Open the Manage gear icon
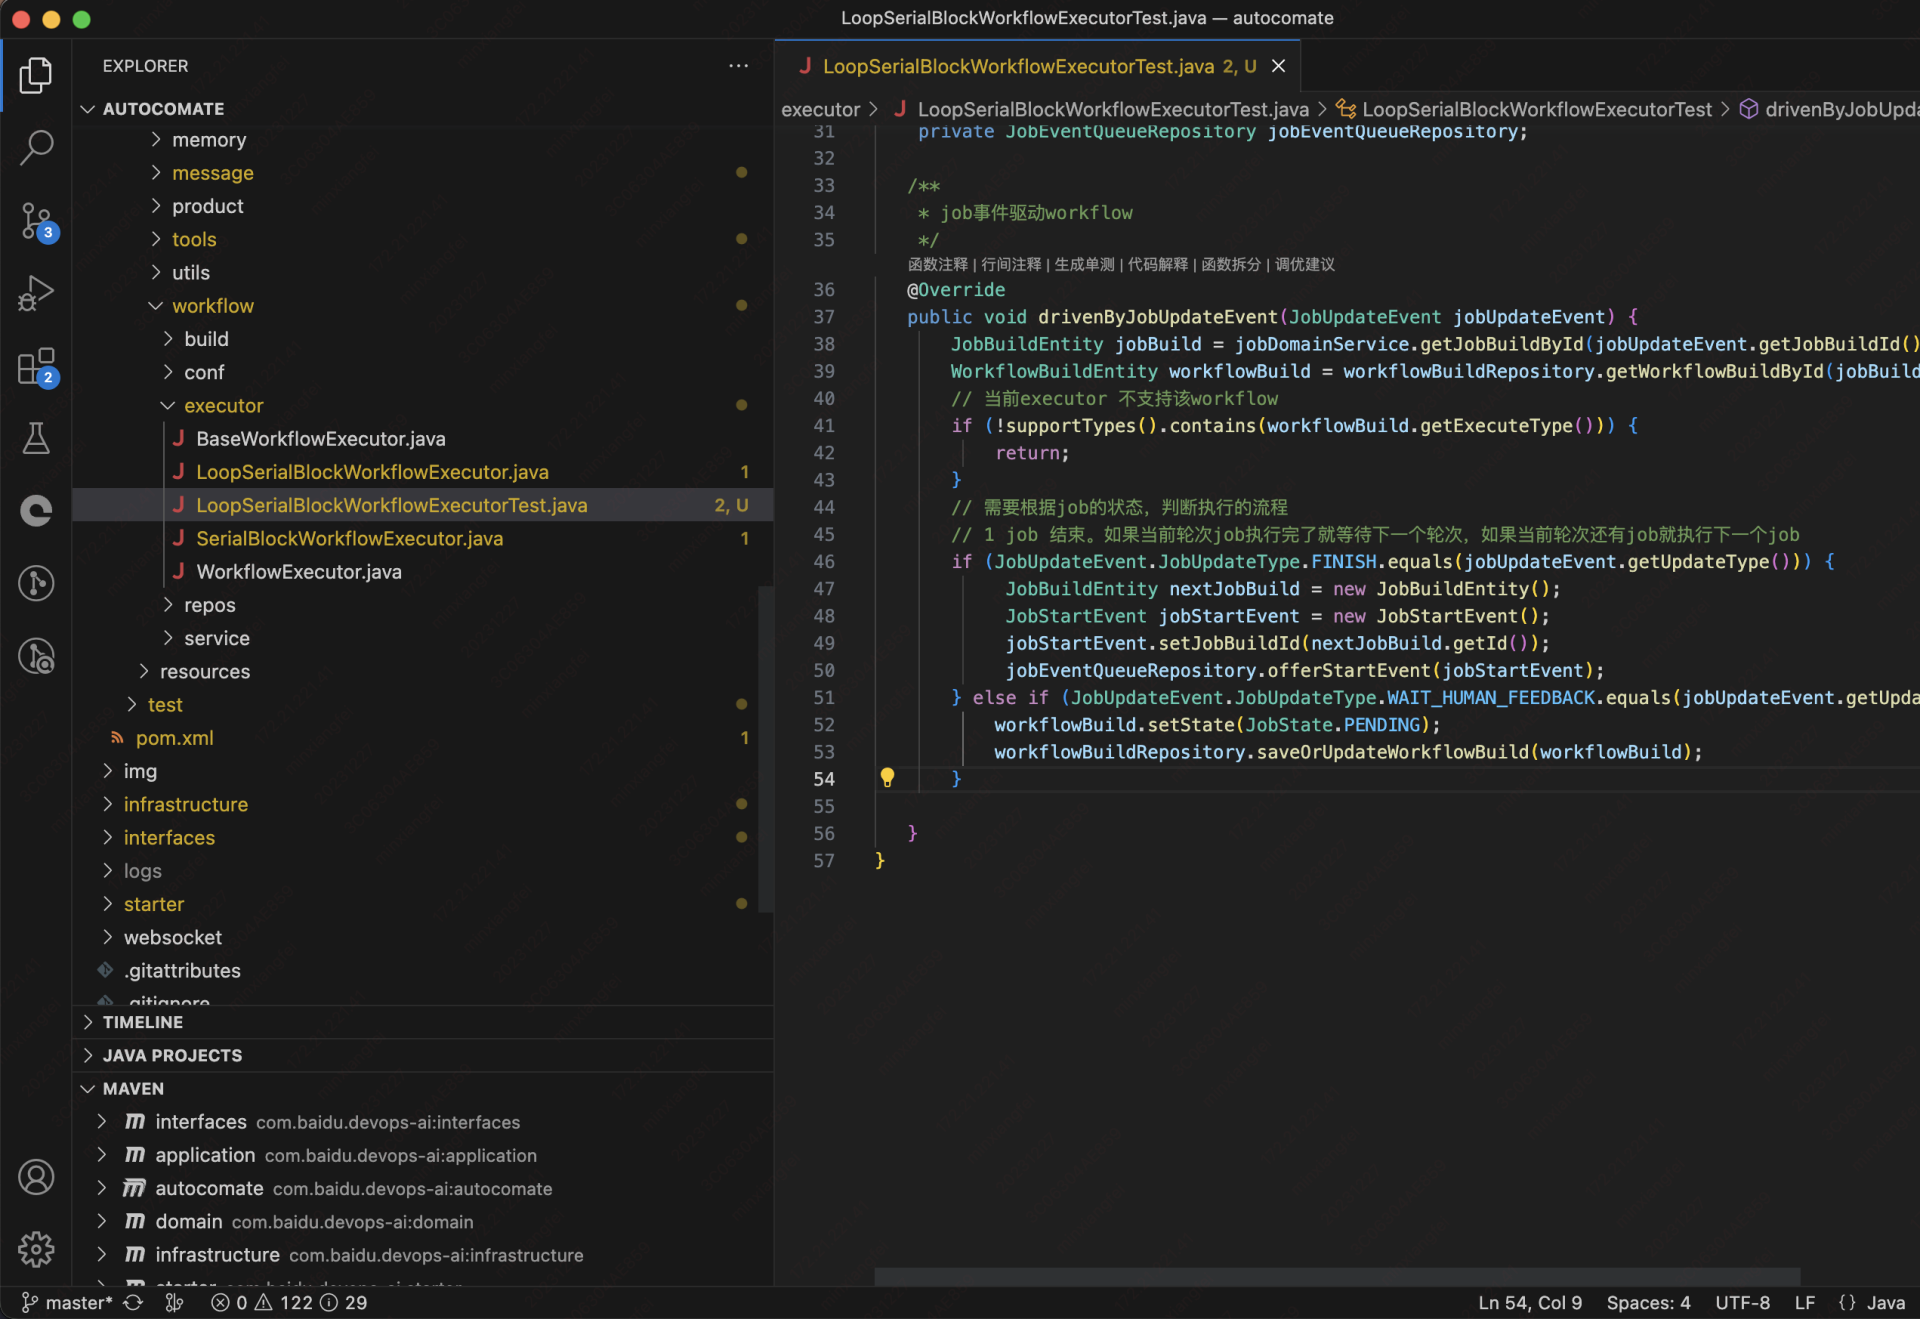 coord(36,1249)
